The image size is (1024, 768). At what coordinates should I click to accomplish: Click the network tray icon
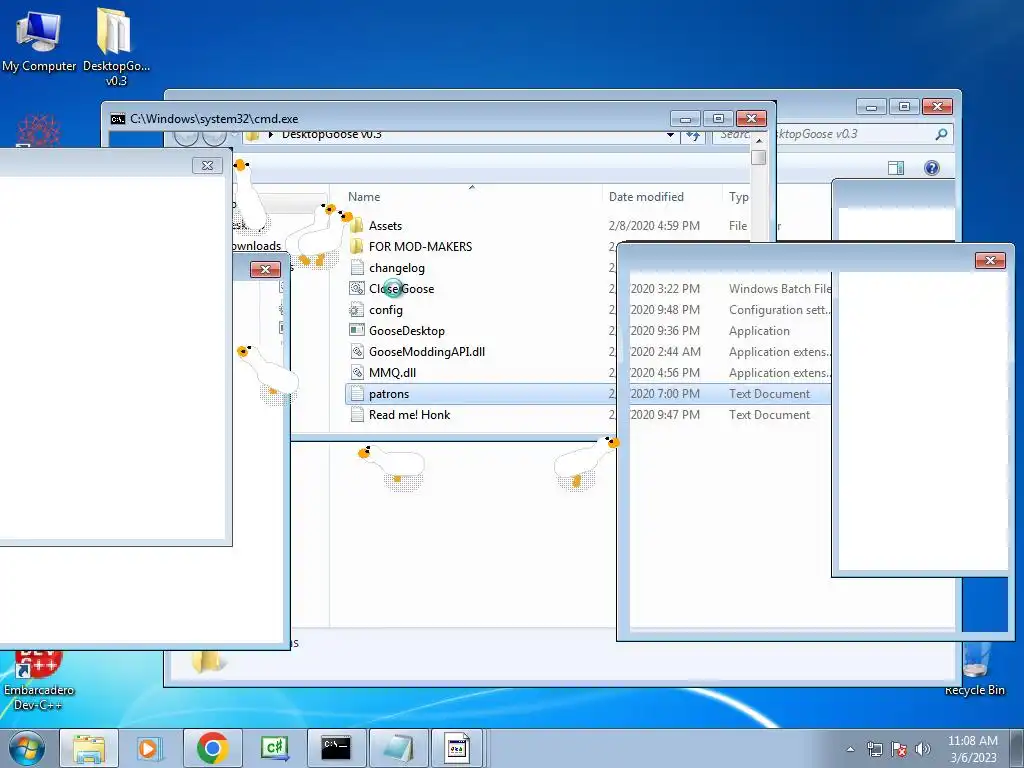click(x=874, y=749)
